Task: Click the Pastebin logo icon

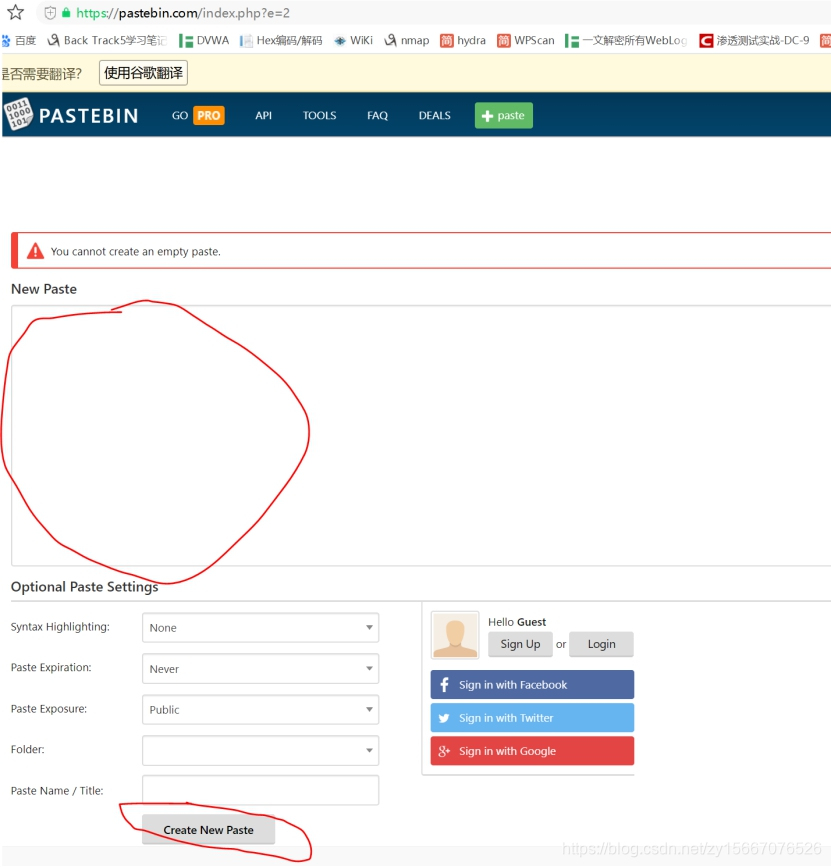Action: coord(18,114)
